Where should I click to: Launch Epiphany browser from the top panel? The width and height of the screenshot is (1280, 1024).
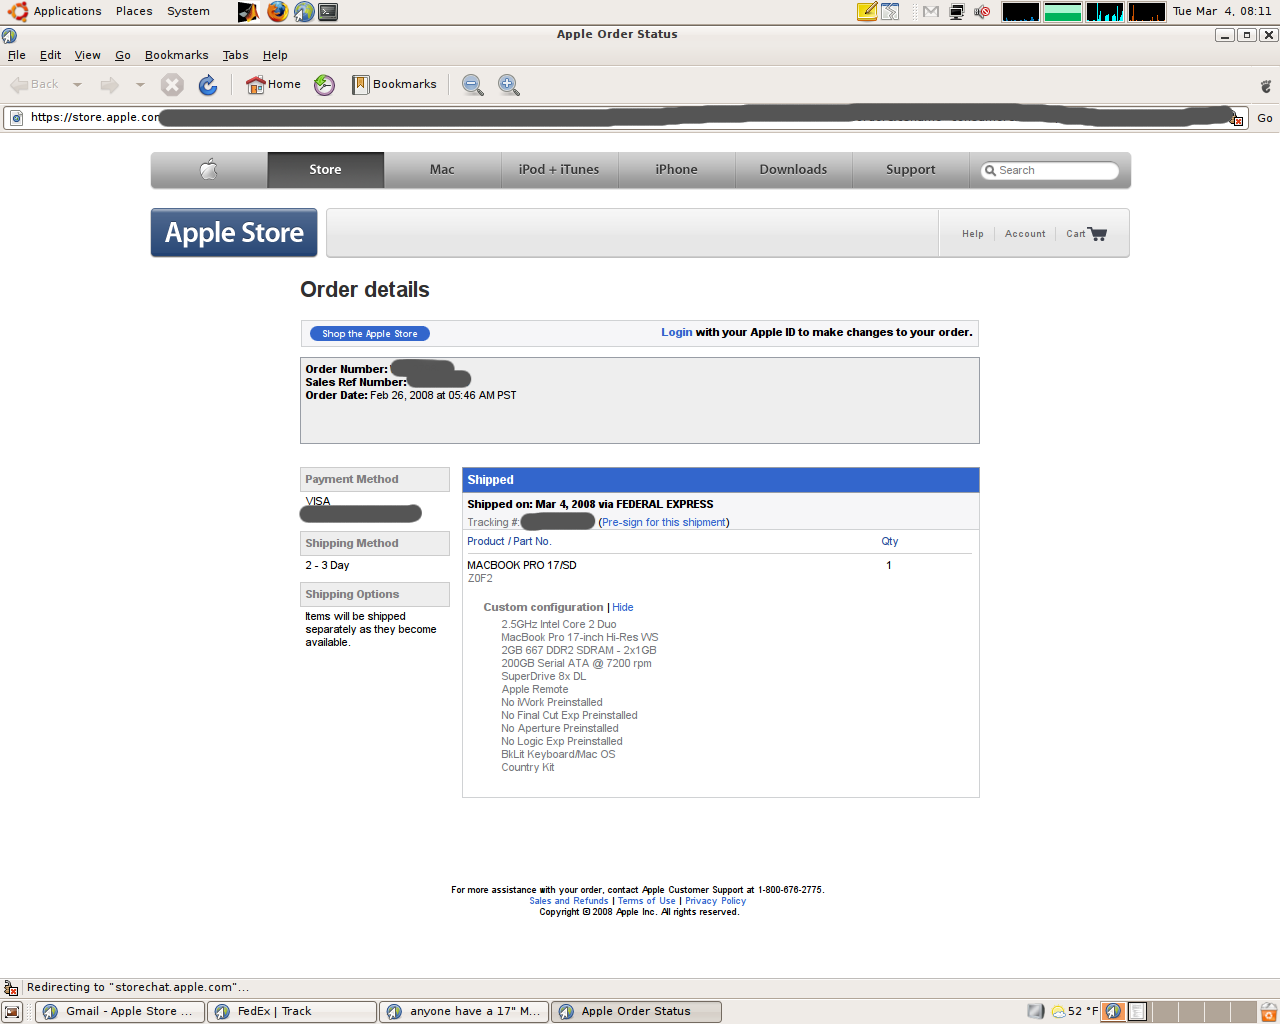(303, 12)
